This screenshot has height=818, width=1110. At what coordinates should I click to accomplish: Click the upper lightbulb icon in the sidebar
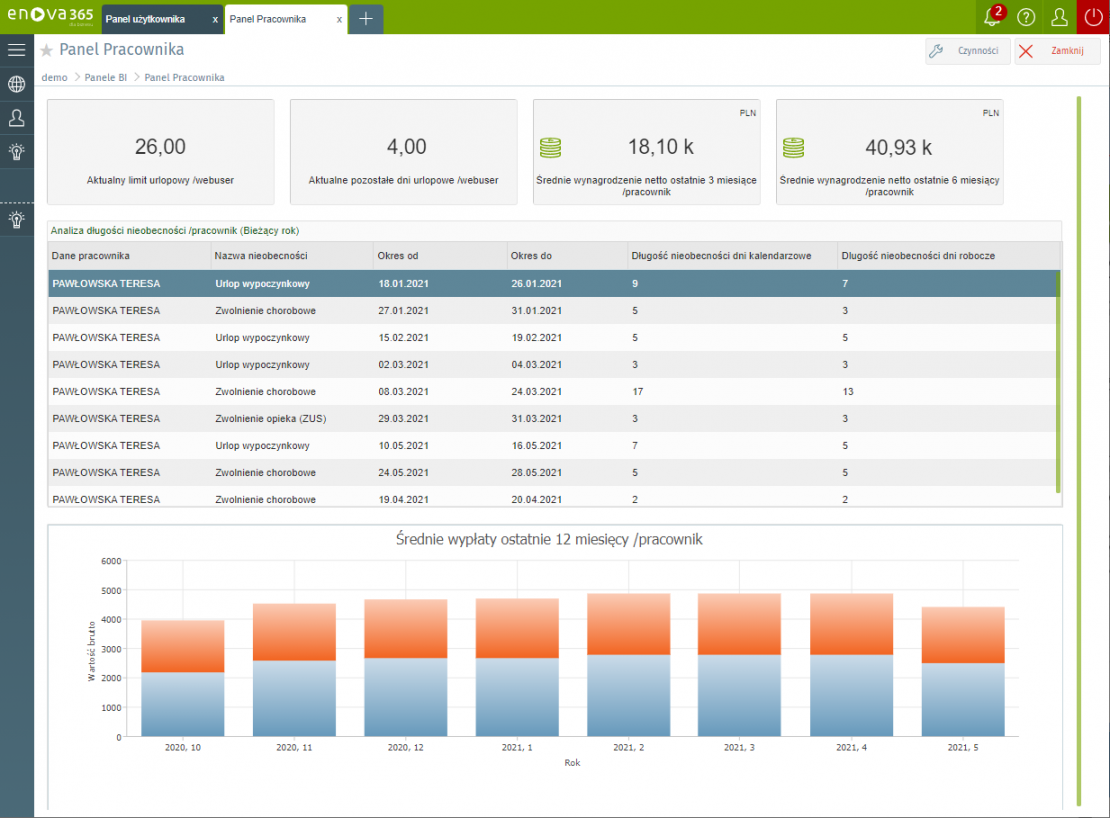[16, 152]
